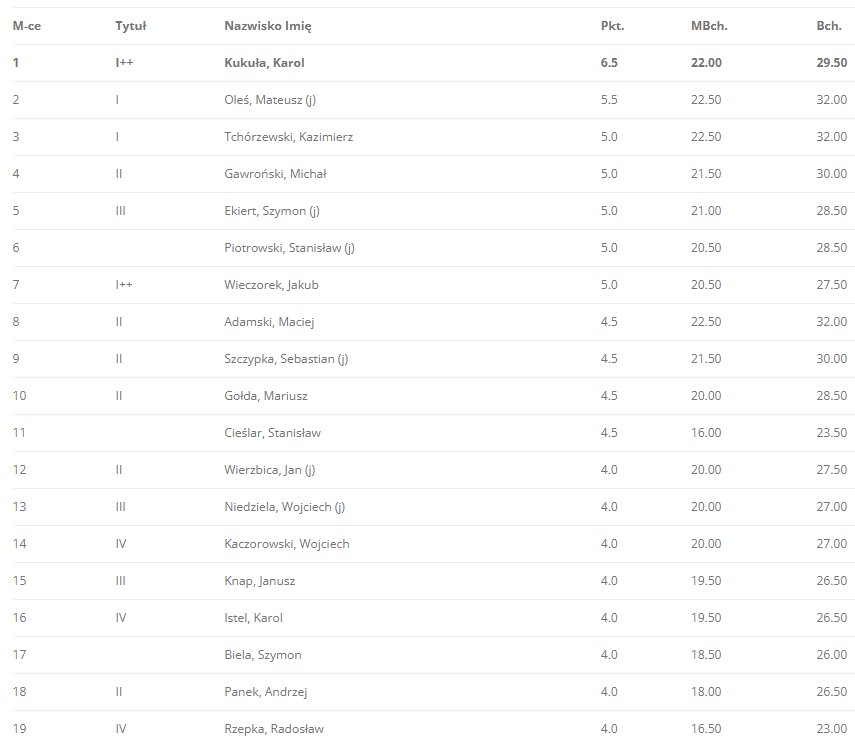Select Cieślar, Stanisław in standings
The width and height of the screenshot is (855, 739).
(x=273, y=433)
